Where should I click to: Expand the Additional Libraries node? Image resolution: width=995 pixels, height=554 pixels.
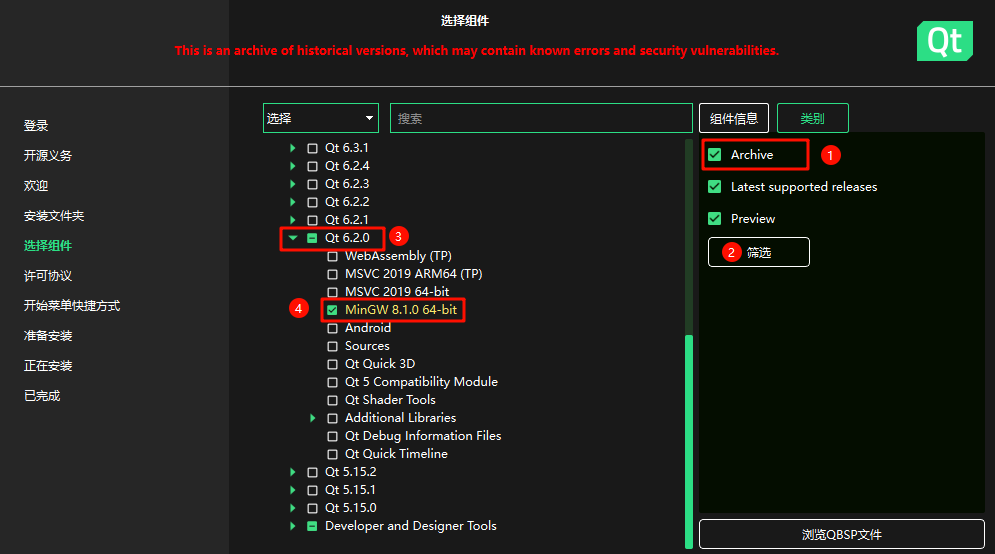pos(313,418)
